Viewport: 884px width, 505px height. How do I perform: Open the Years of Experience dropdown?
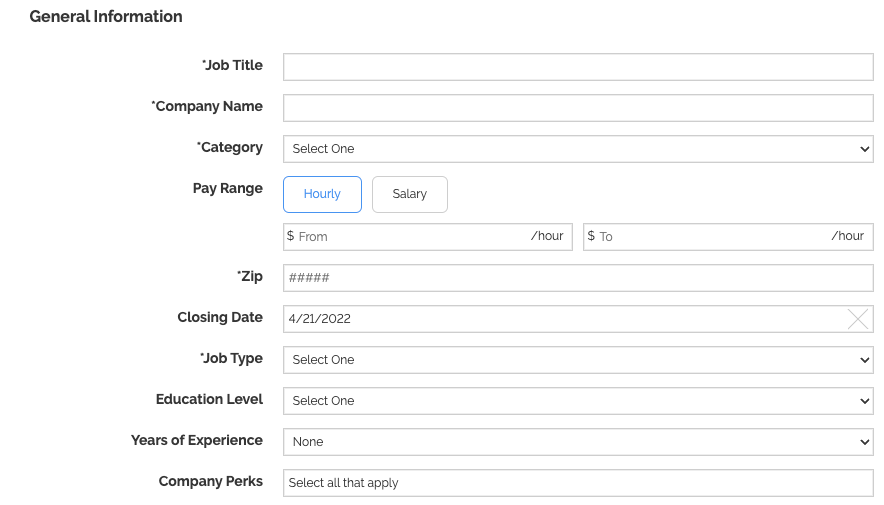click(x=578, y=442)
